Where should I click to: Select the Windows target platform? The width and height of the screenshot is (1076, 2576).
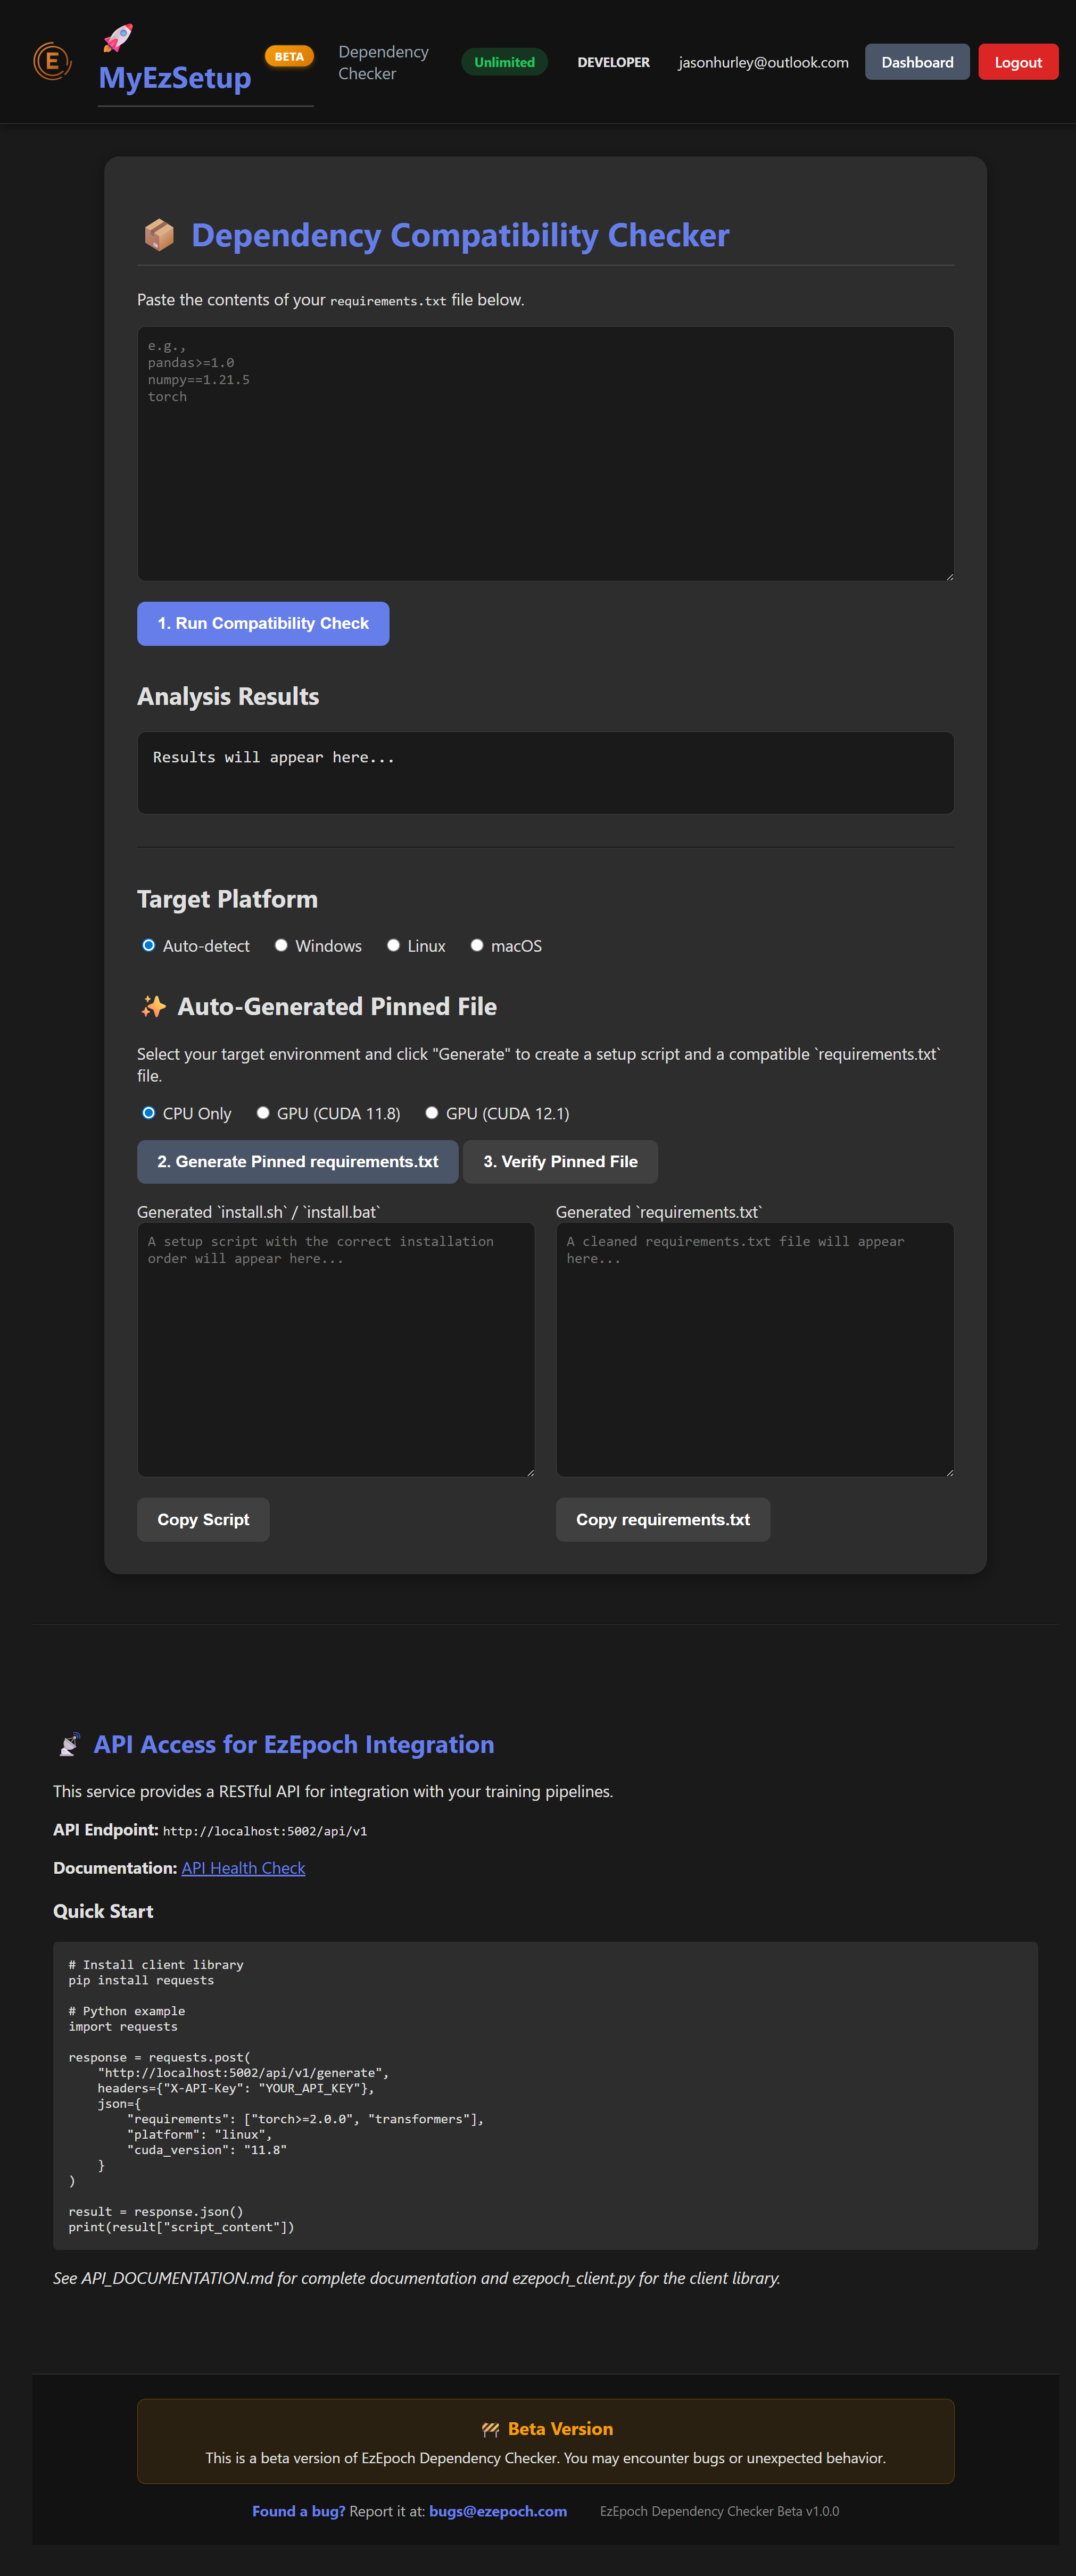(x=282, y=946)
